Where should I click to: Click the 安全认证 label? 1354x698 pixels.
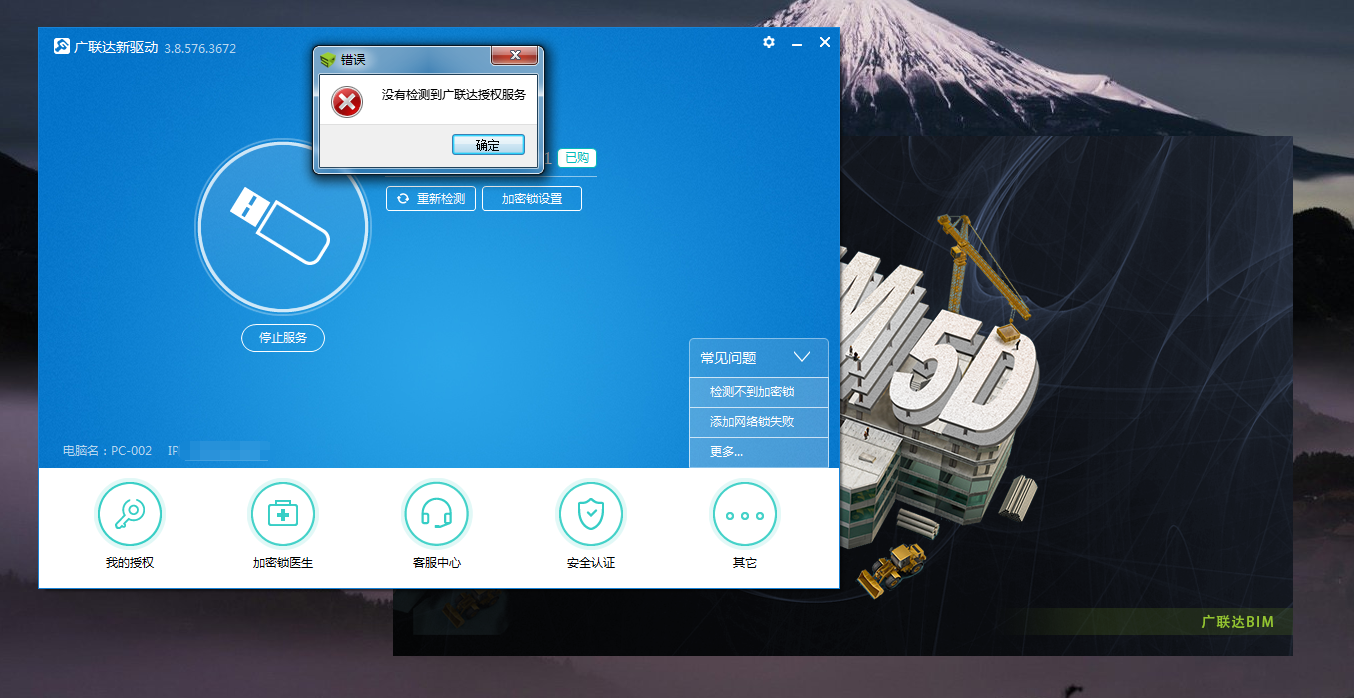[x=591, y=563]
